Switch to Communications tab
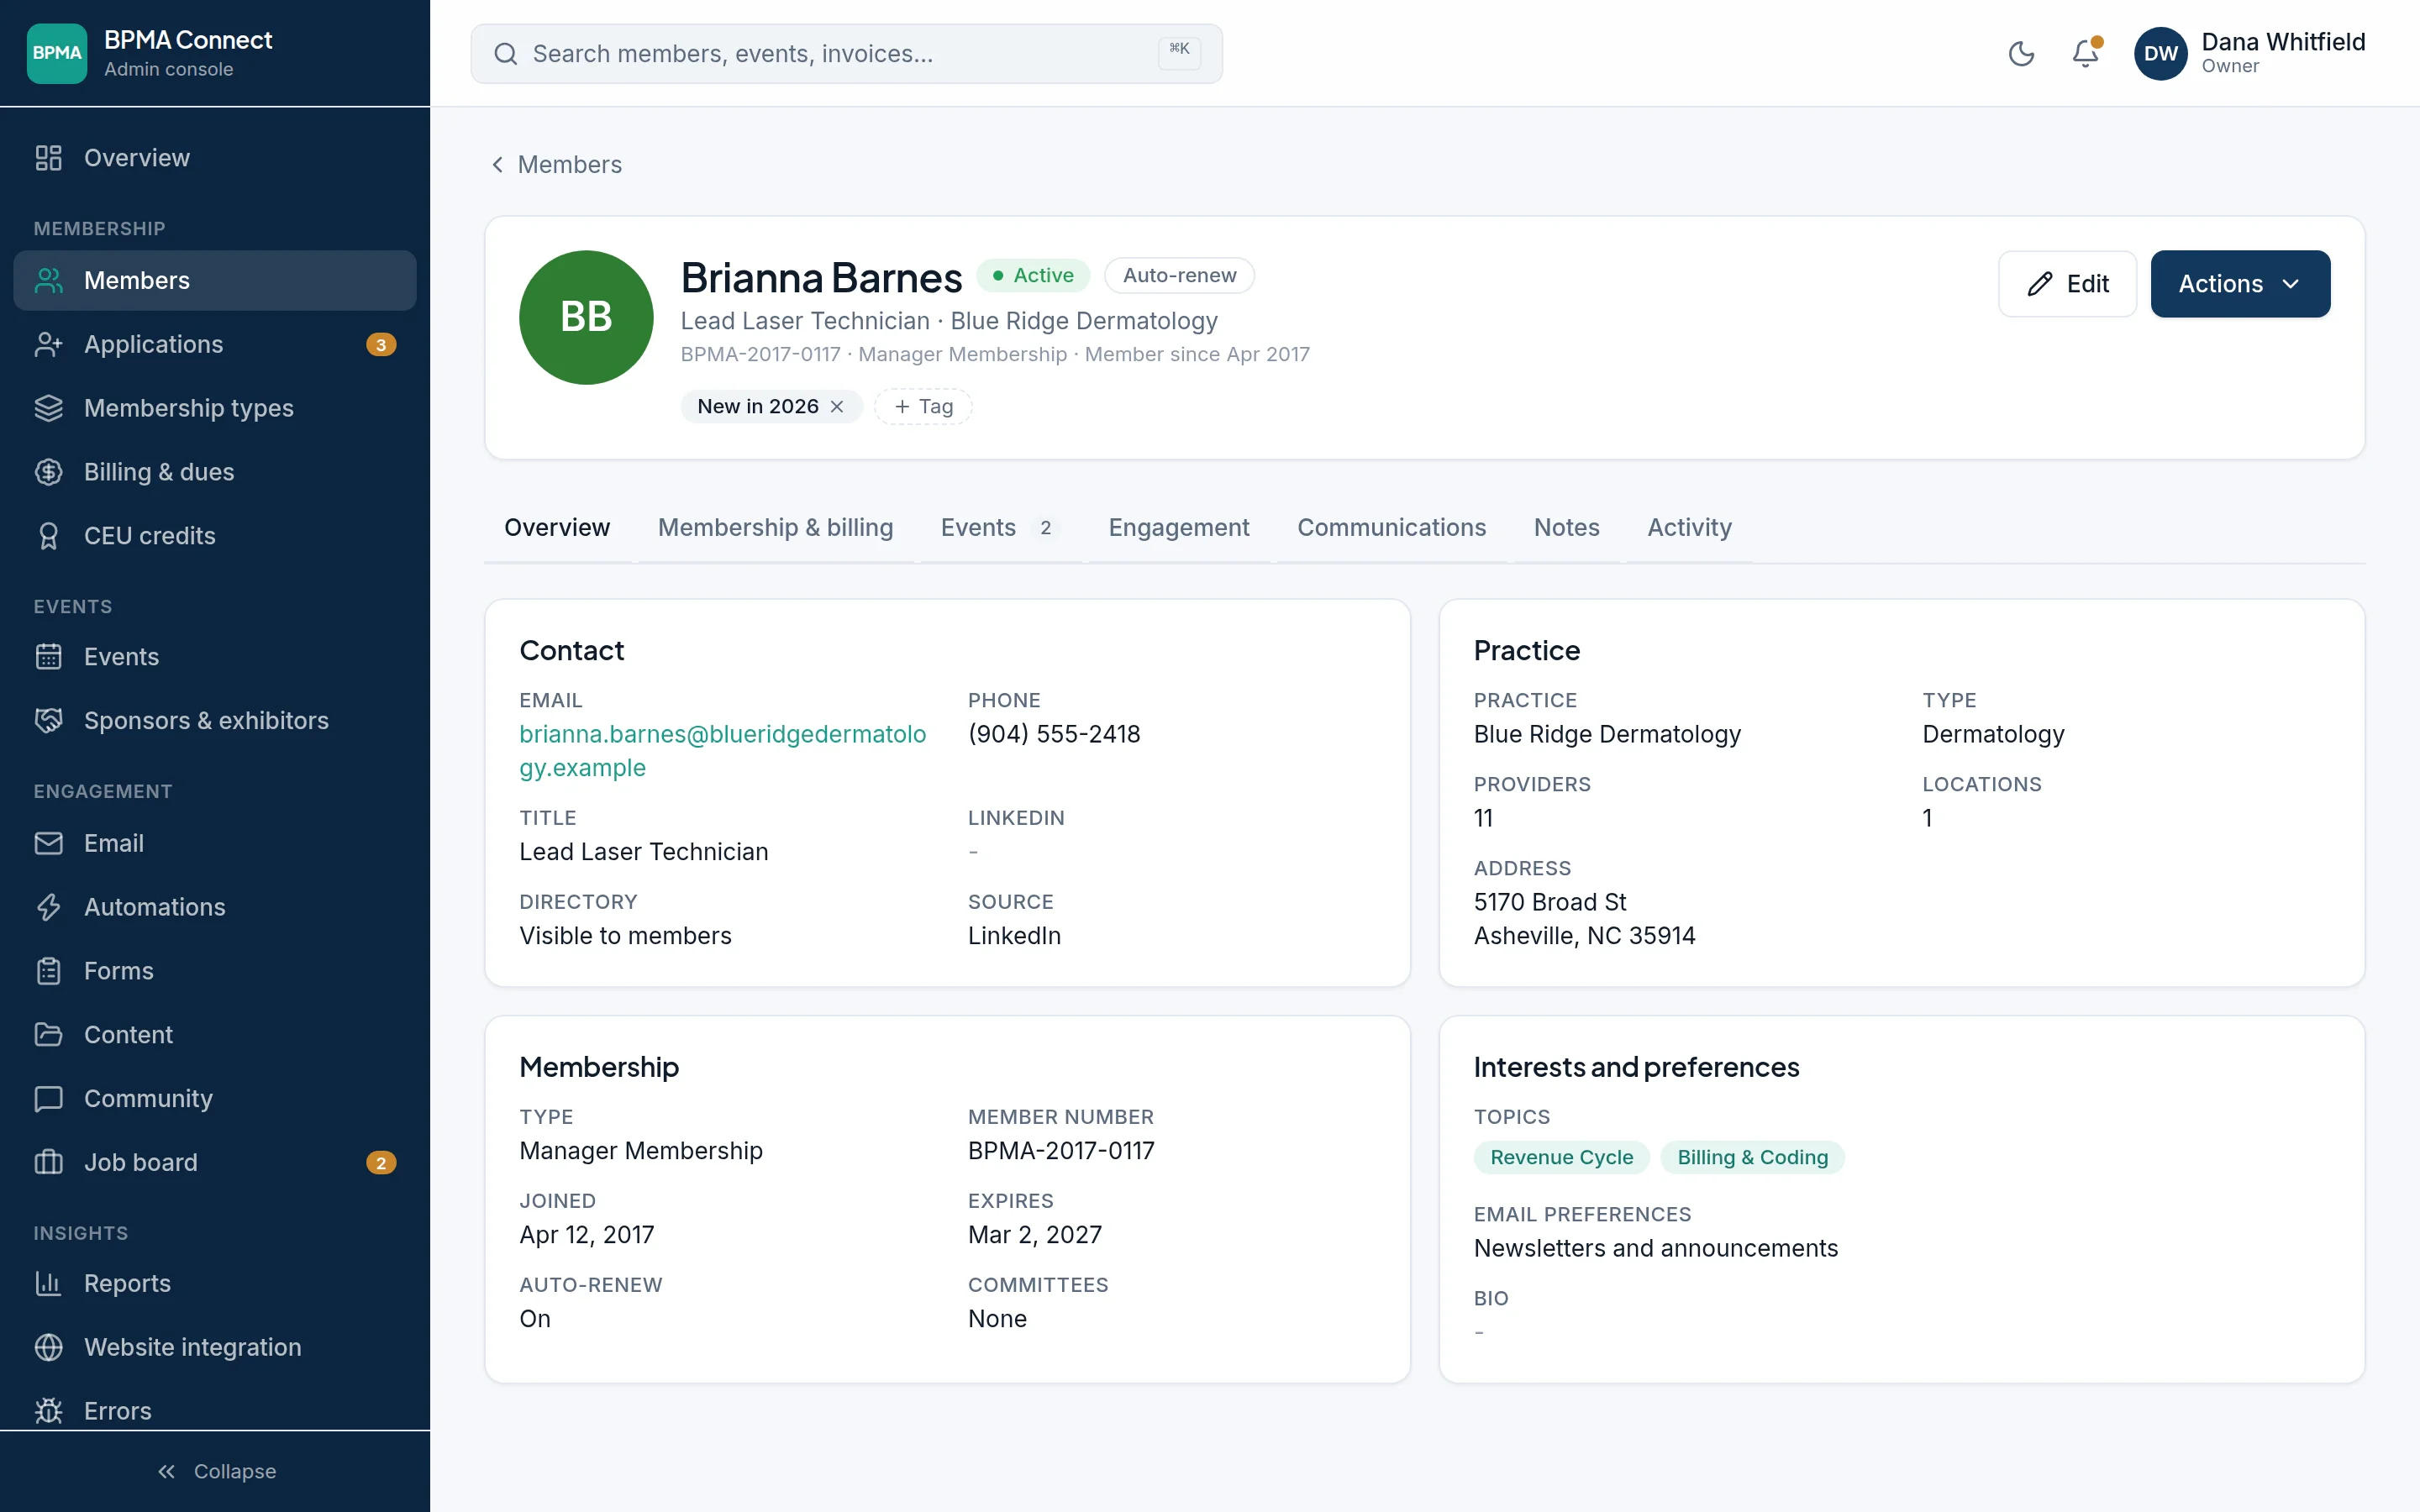 (1392, 528)
